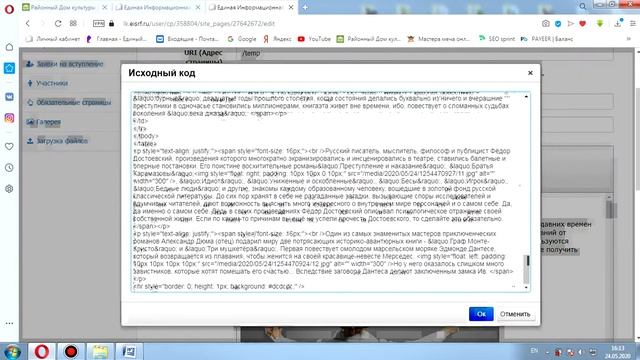Reload the page with the refresh icon
The height and width of the screenshot is (360, 640).
58,24
